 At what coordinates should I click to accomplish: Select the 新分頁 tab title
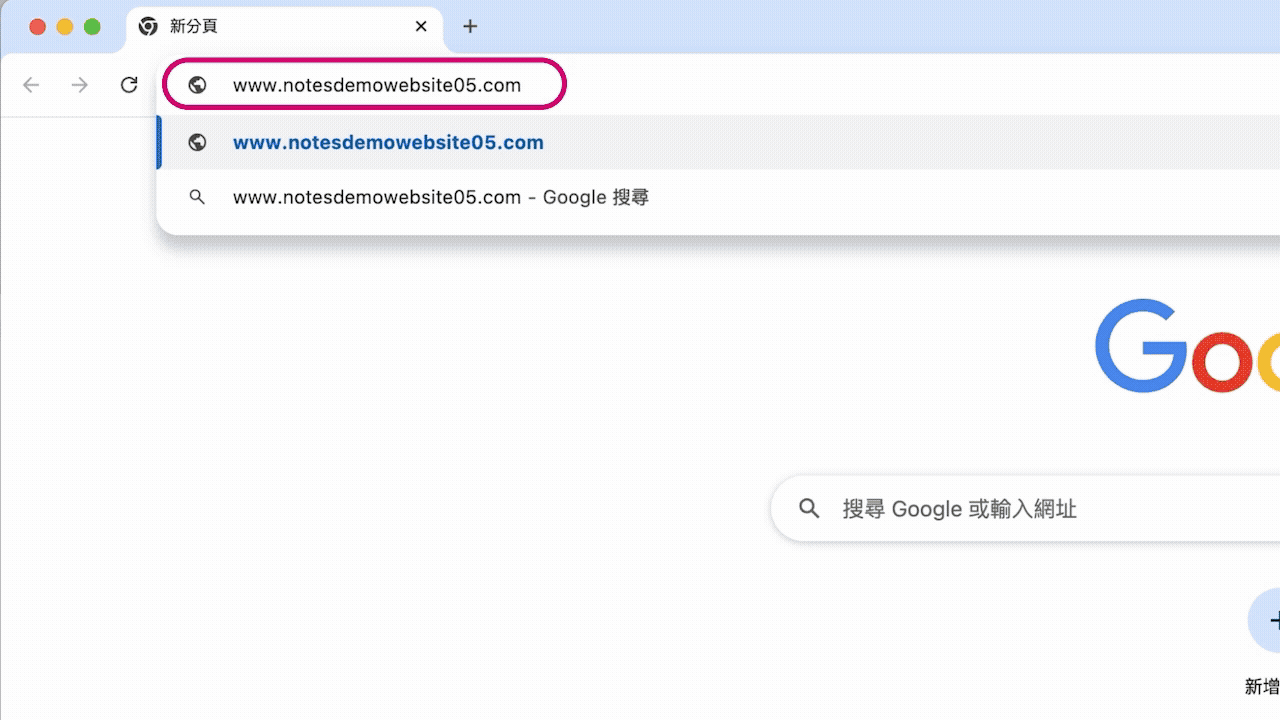click(x=194, y=27)
